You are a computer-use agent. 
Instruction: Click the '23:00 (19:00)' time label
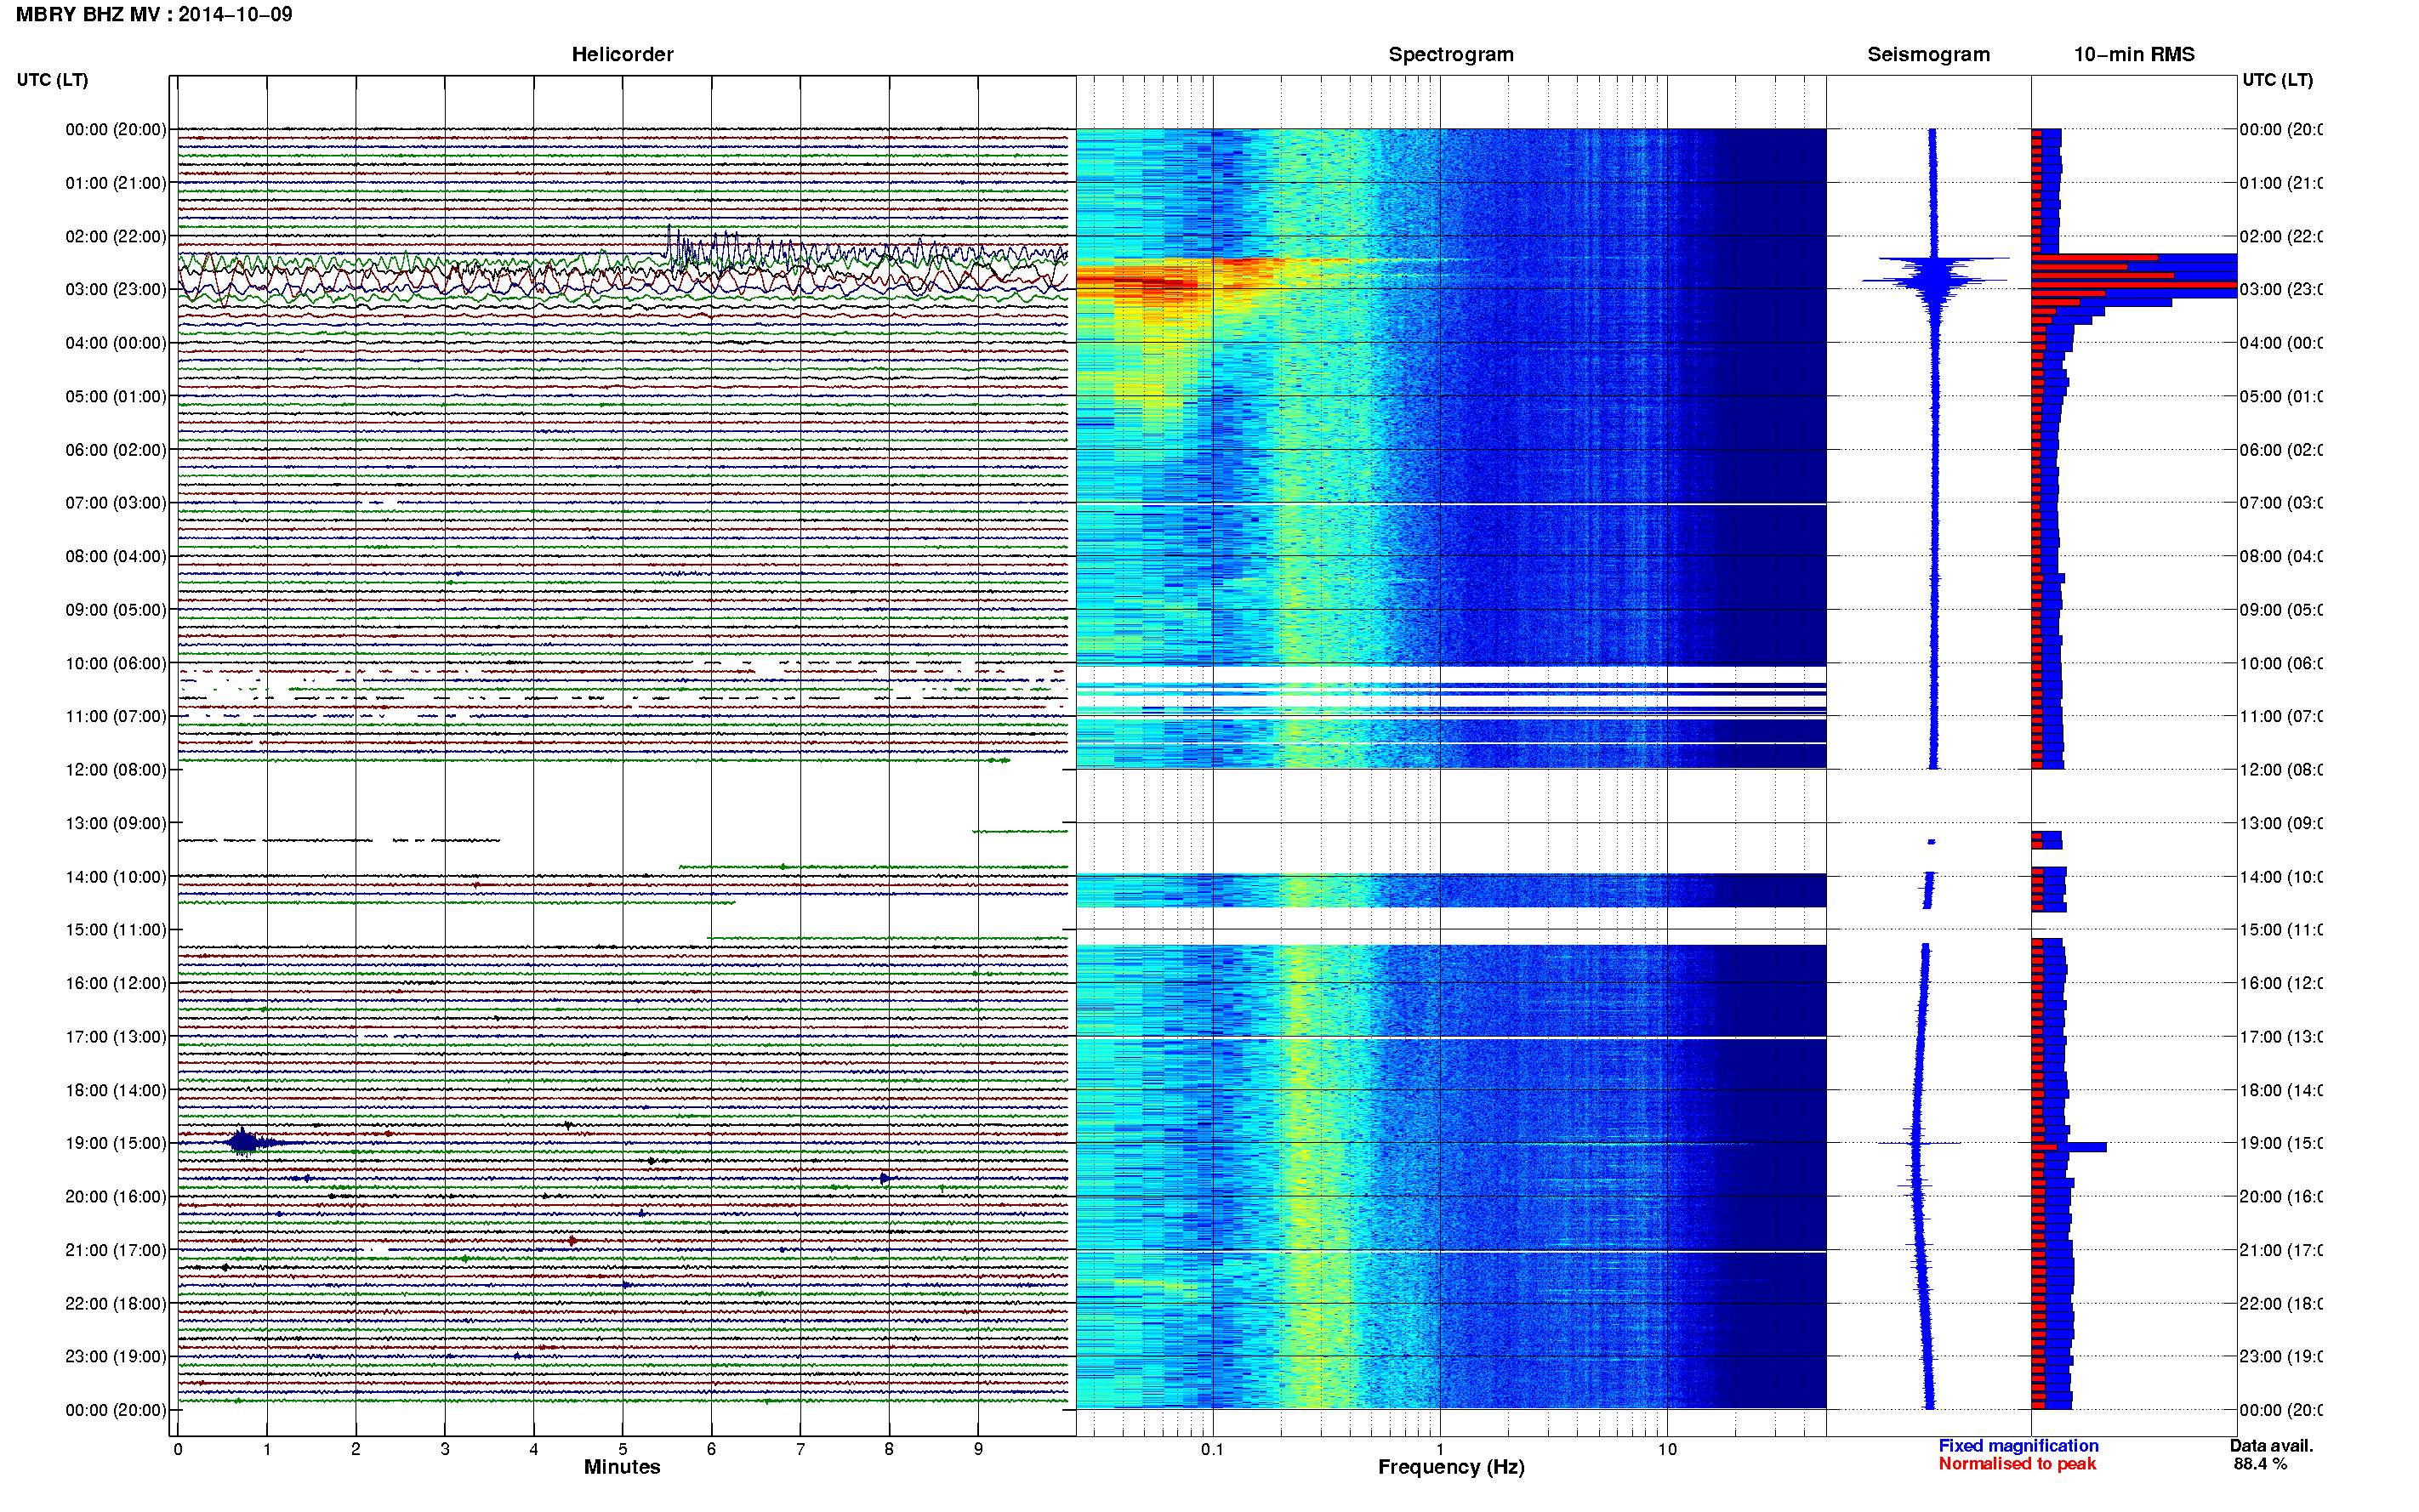pos(116,1357)
